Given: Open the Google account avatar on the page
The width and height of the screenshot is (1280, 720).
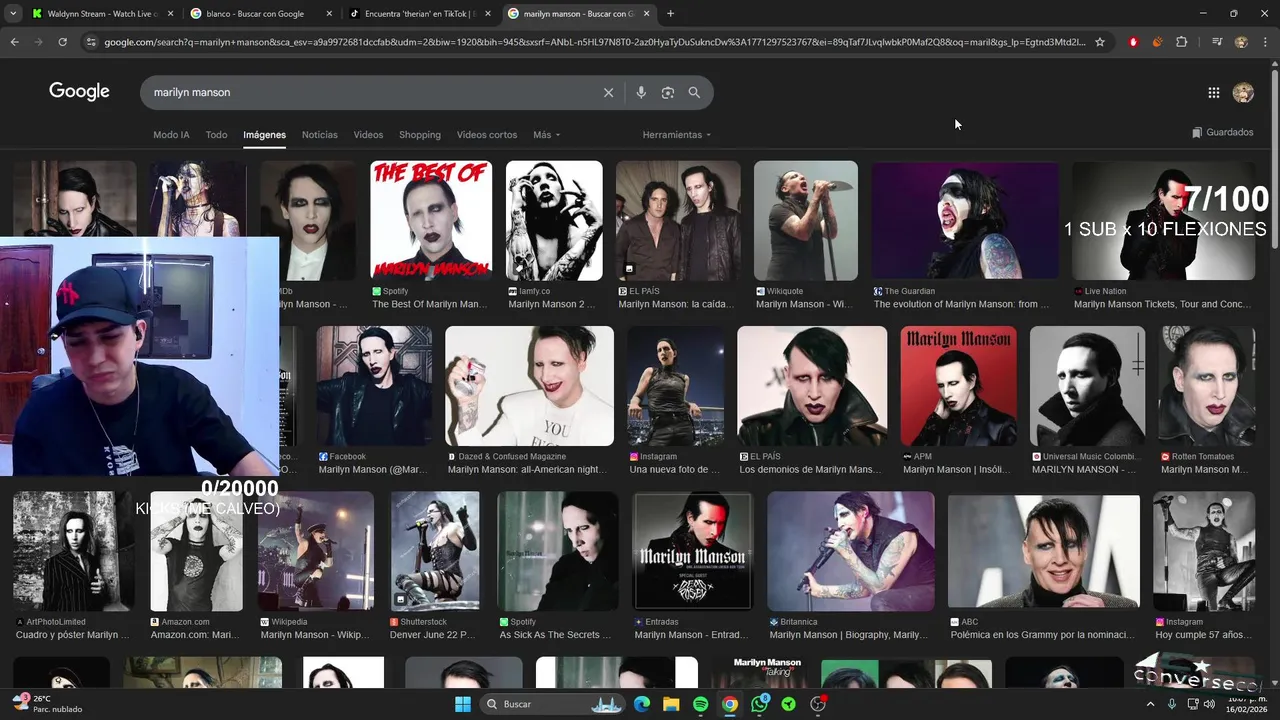Looking at the screenshot, I should pyautogui.click(x=1243, y=92).
